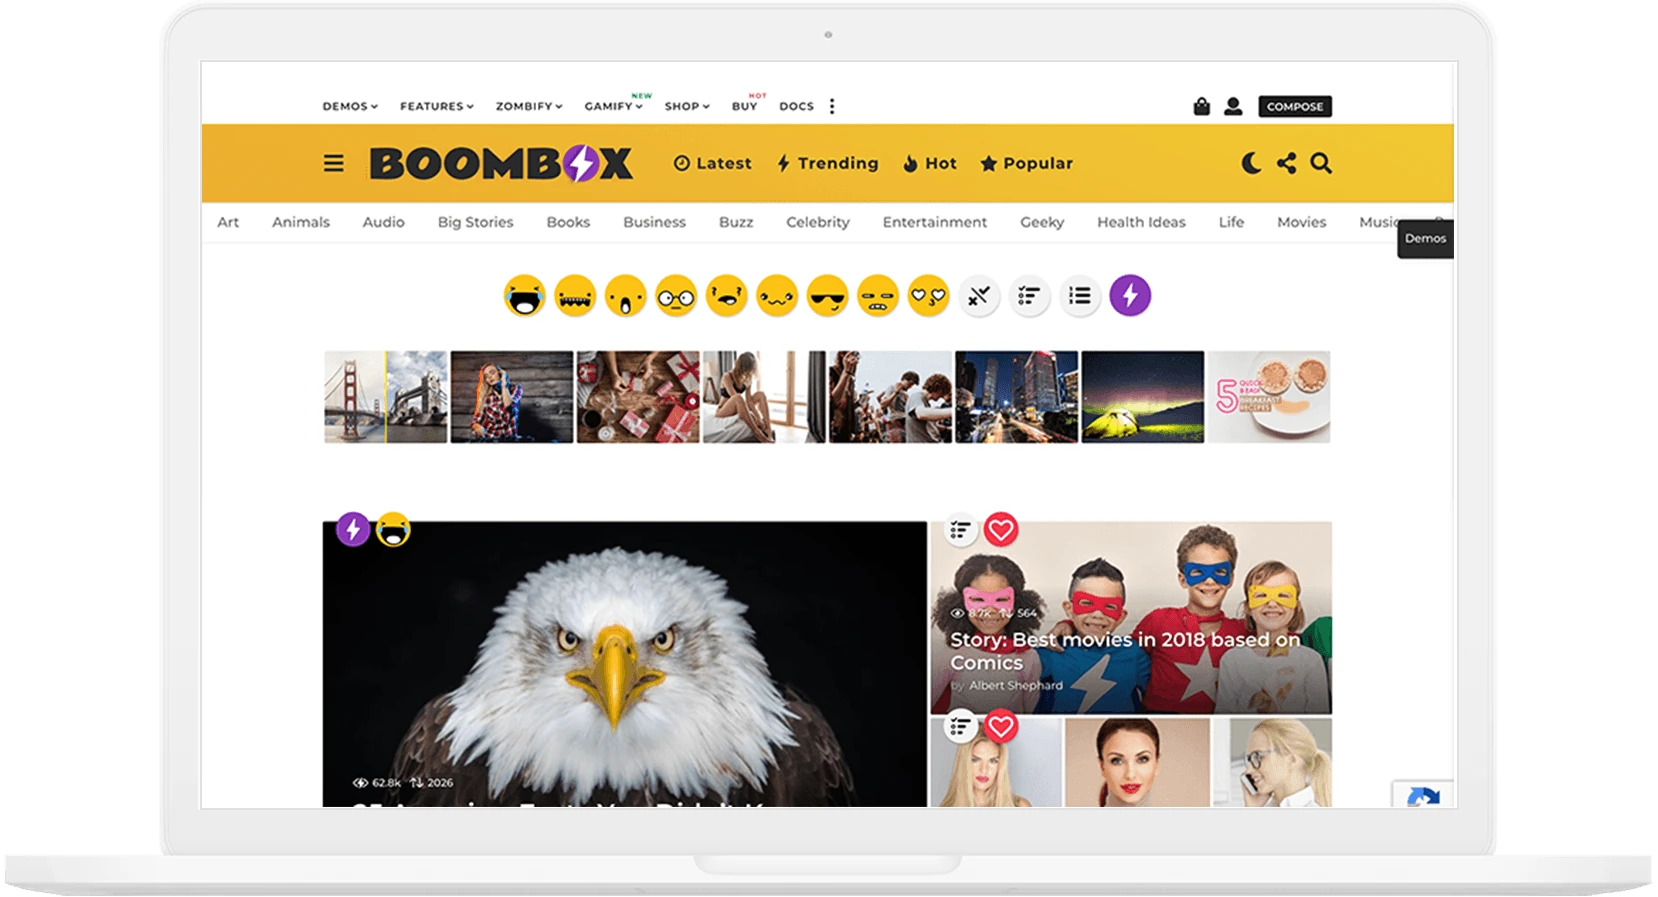Screen dimensions: 1658x897
Task: Open the Celebrity category
Action: point(818,222)
